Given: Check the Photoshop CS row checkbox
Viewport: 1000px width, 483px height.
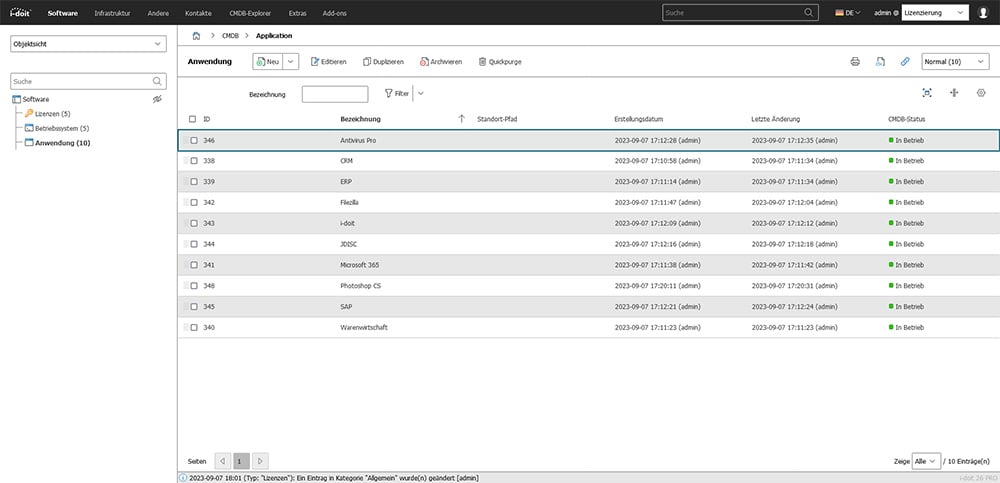Looking at the screenshot, I should (194, 286).
